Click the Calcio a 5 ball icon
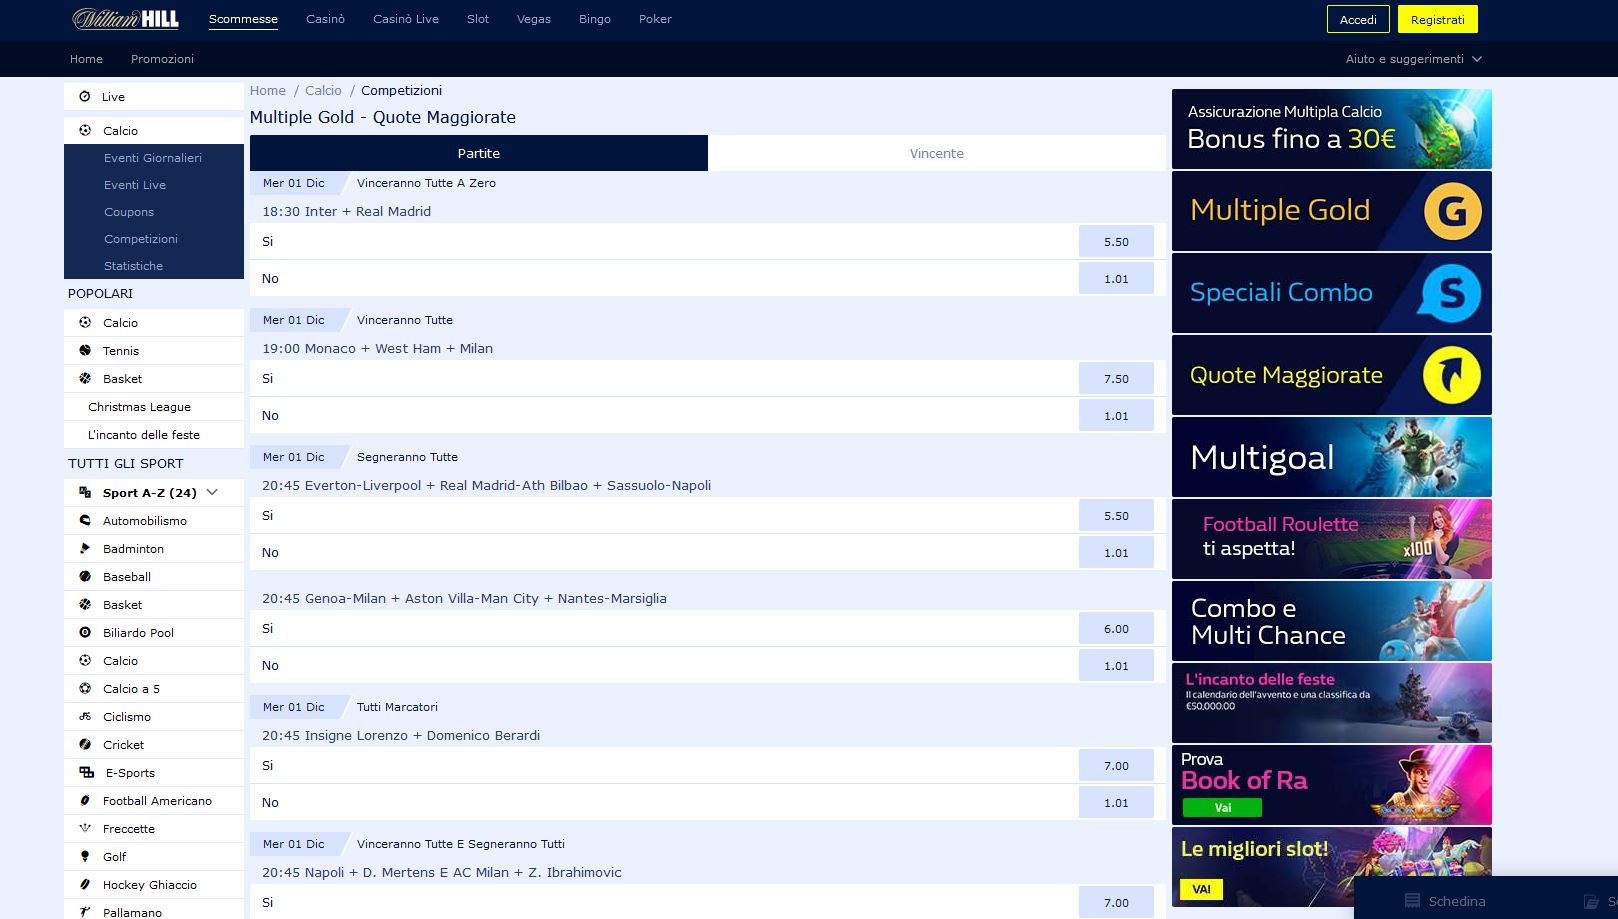 [85, 689]
